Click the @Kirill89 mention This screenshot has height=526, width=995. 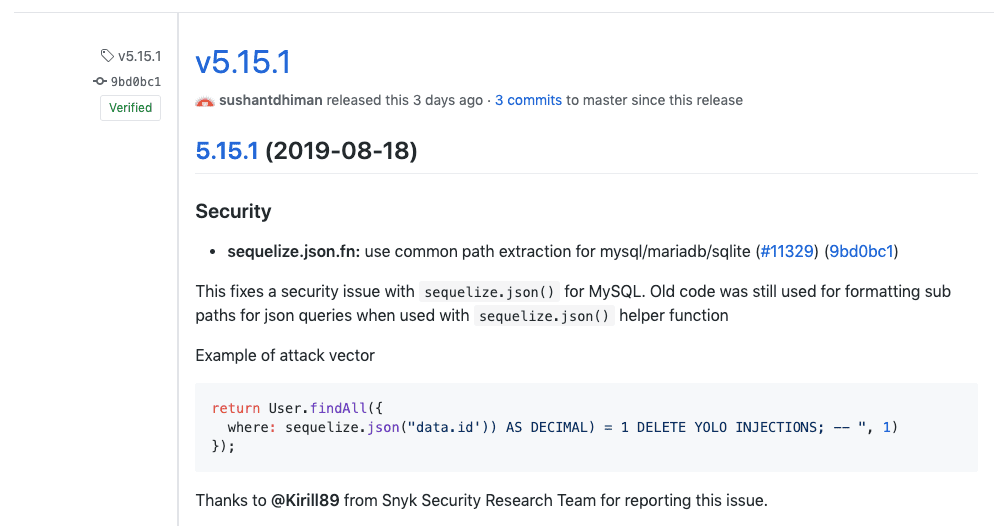click(x=305, y=501)
